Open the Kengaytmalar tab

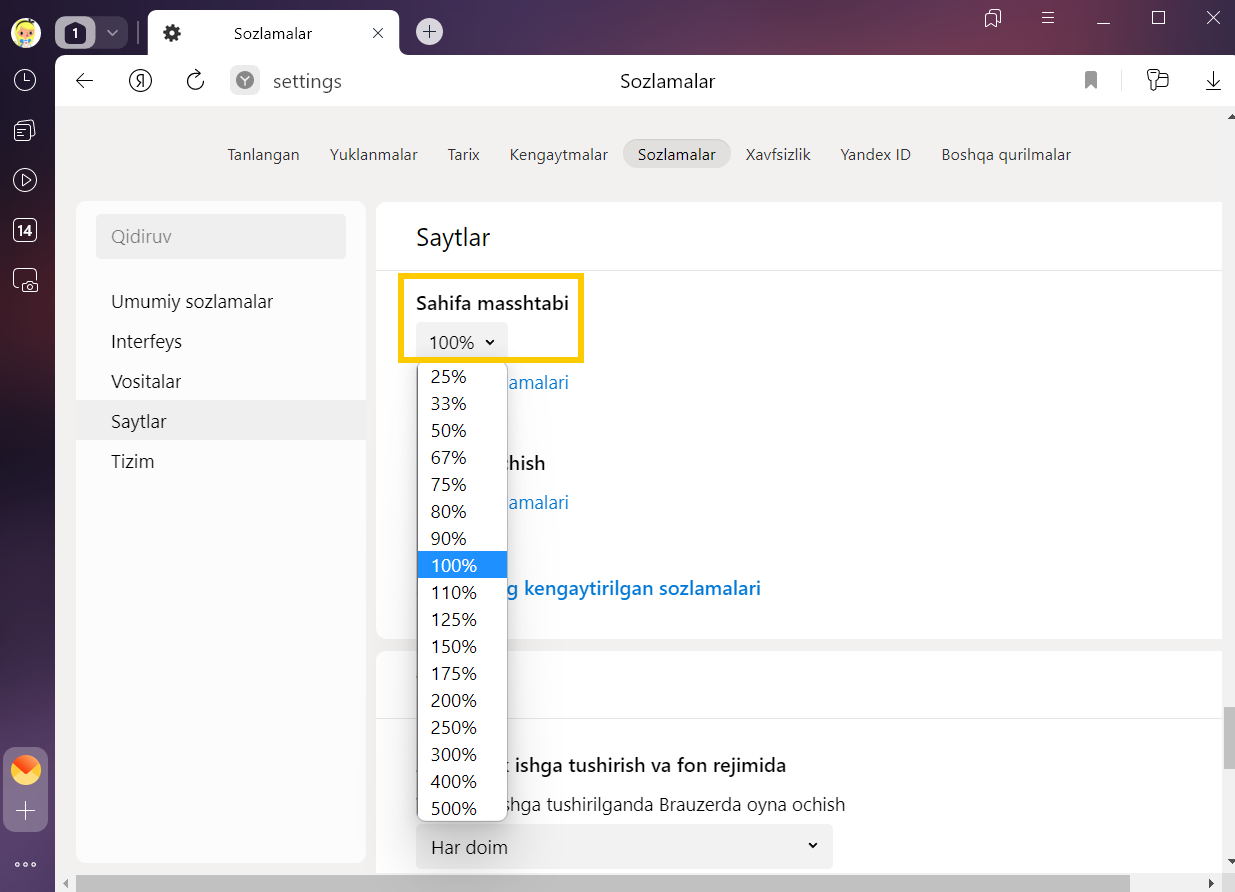coord(558,154)
